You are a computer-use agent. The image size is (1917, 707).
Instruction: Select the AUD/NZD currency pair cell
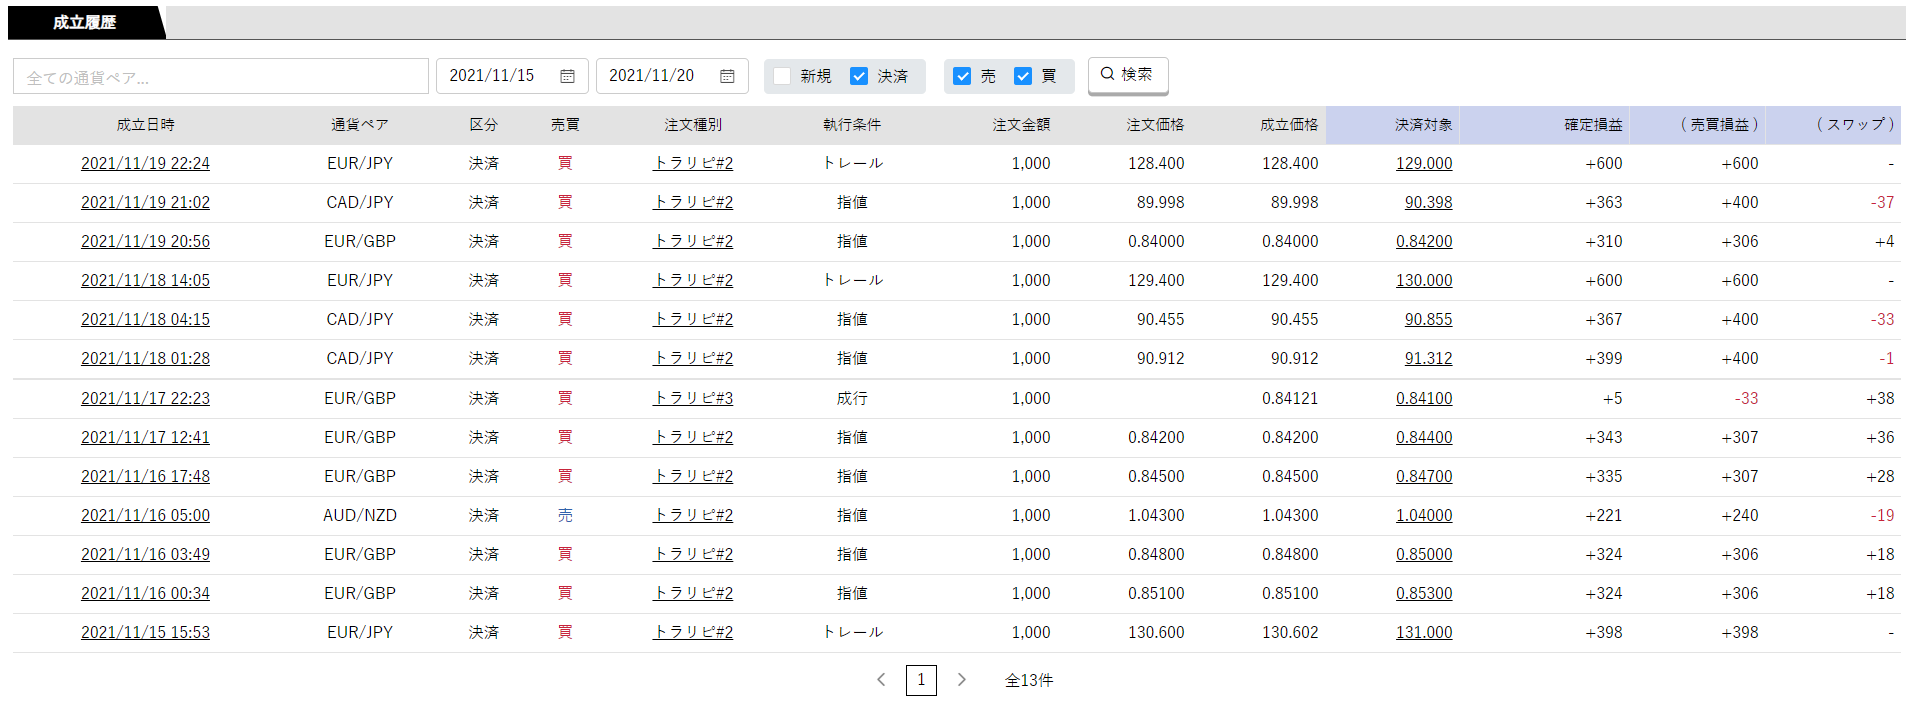(x=360, y=515)
